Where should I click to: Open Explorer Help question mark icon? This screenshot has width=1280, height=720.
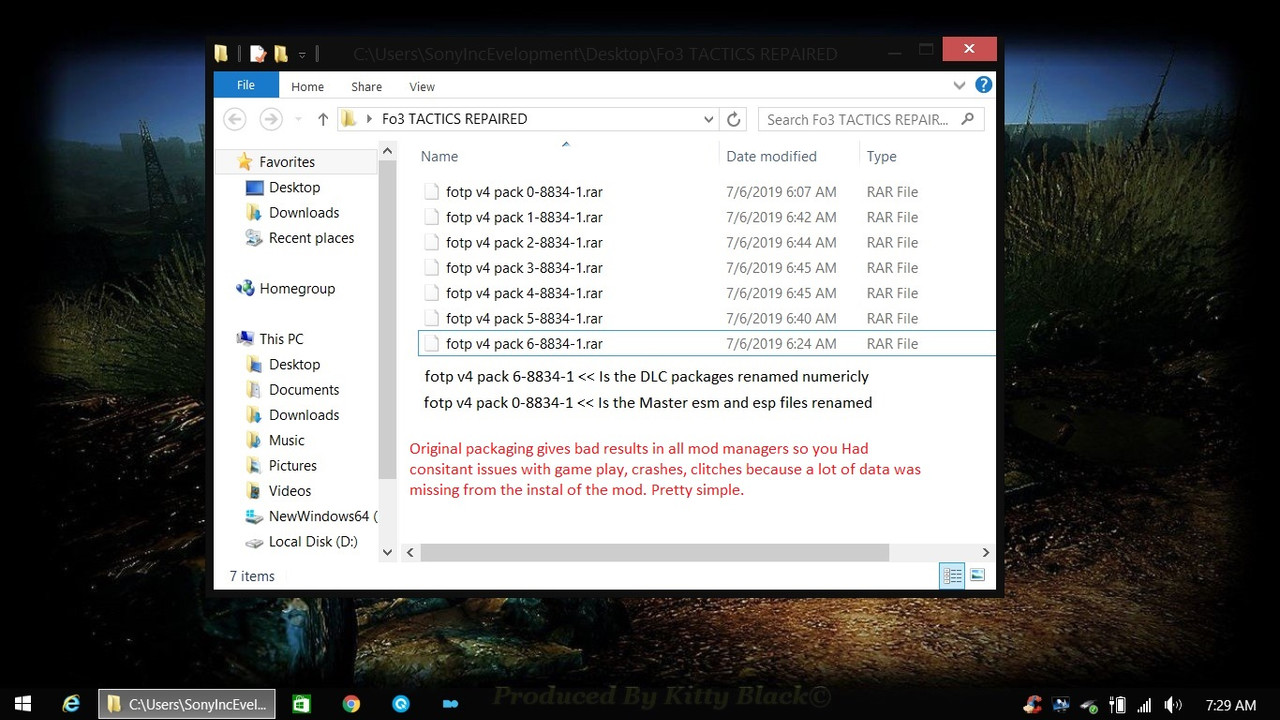click(984, 85)
